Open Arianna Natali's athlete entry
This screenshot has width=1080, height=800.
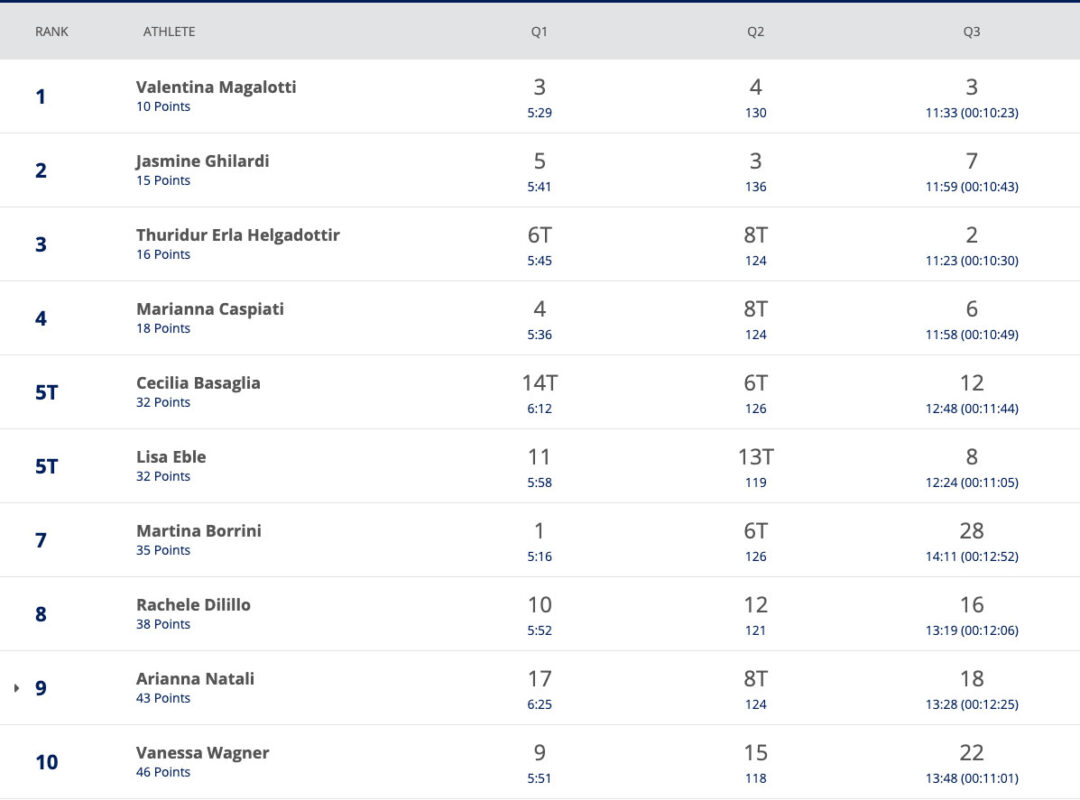coord(195,679)
